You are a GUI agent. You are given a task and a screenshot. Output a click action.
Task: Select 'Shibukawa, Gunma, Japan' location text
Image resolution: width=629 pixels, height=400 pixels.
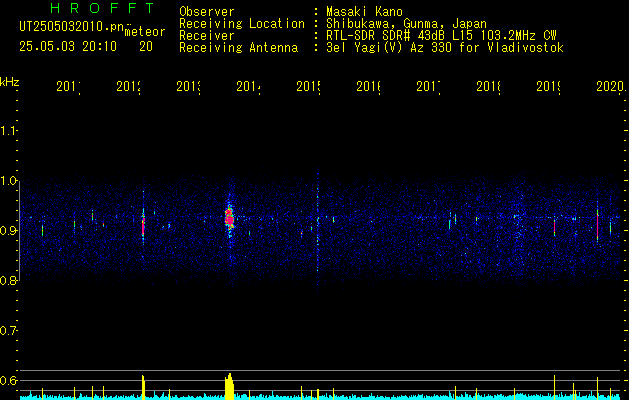(x=406, y=24)
